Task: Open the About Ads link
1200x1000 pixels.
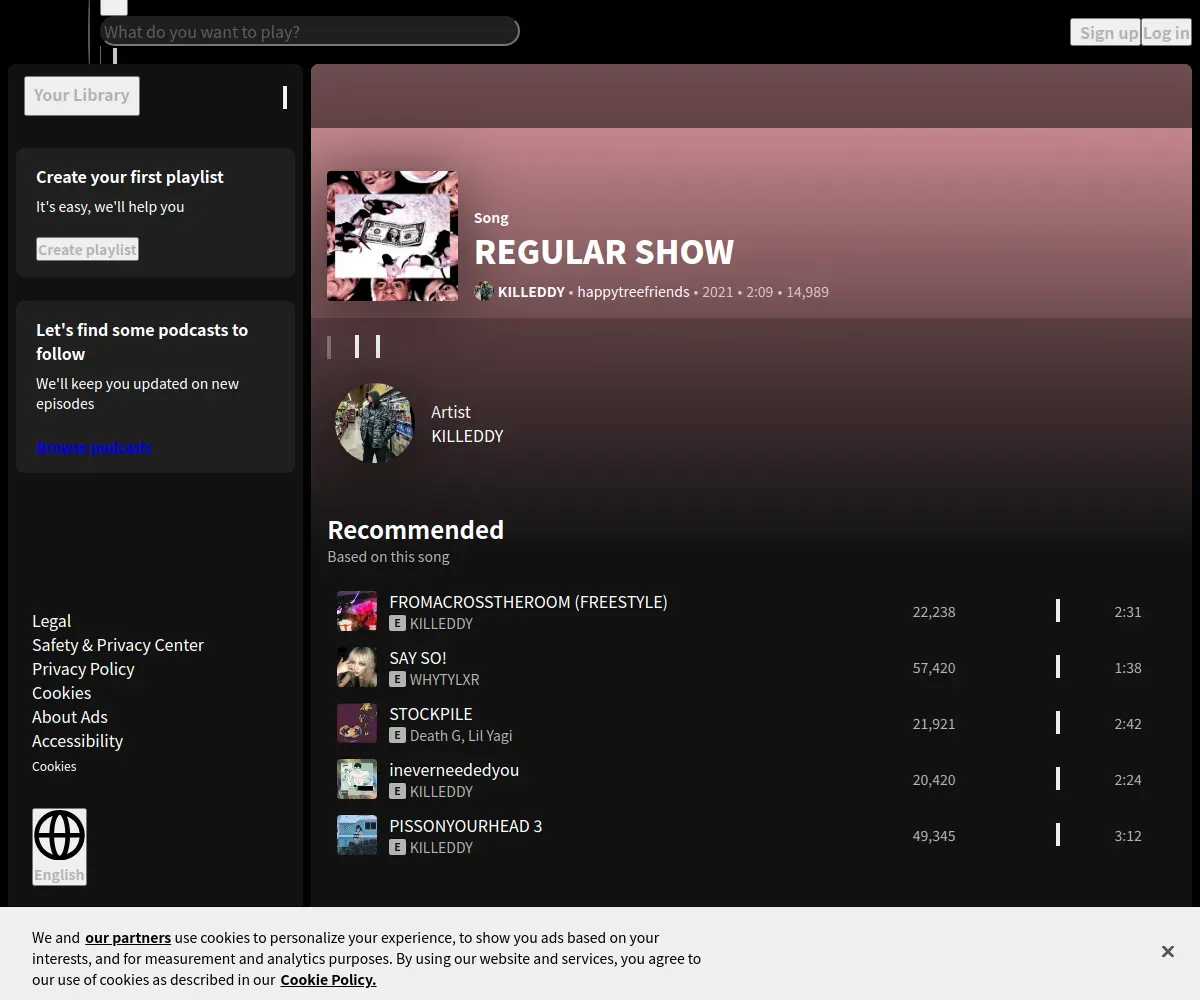Action: (x=70, y=717)
